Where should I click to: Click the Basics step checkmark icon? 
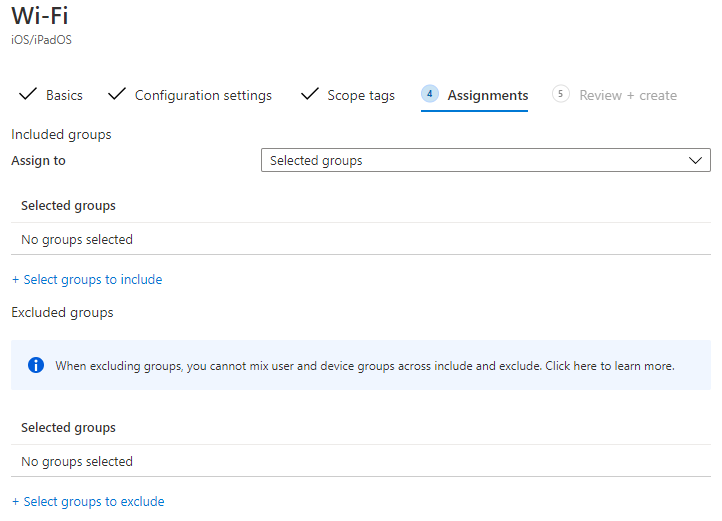pos(28,94)
